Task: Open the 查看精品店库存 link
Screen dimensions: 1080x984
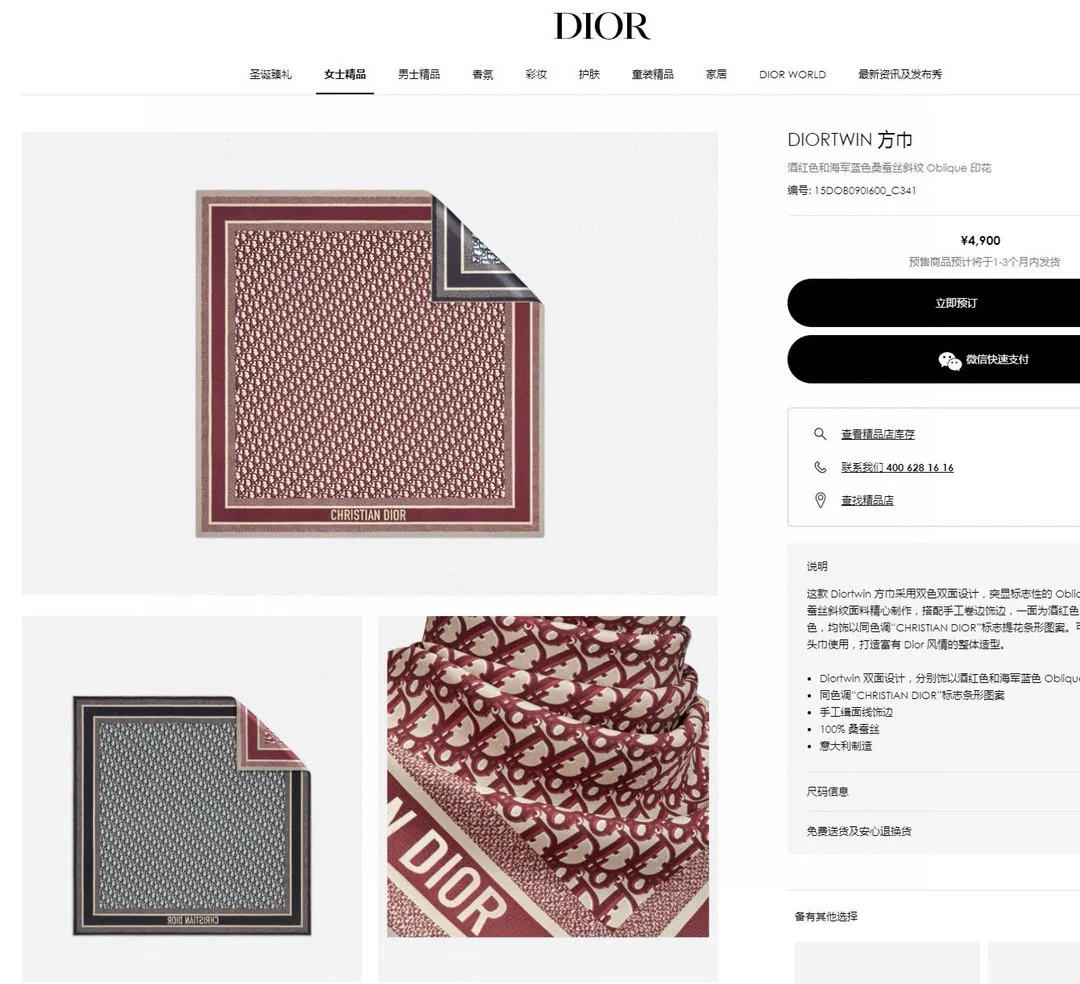Action: (x=878, y=435)
